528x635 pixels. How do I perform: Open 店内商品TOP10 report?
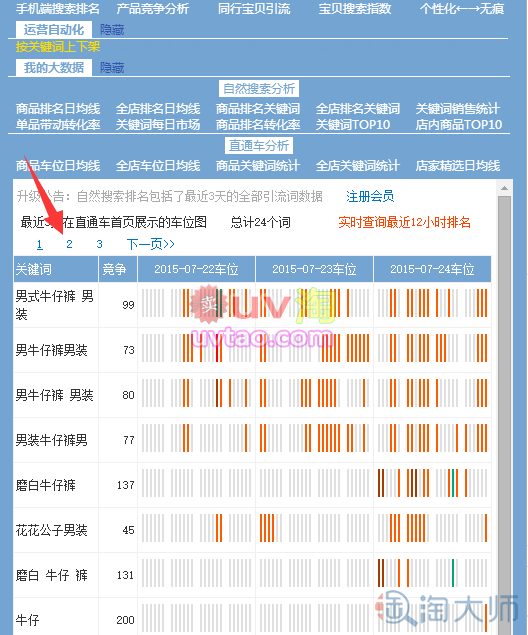tap(458, 125)
